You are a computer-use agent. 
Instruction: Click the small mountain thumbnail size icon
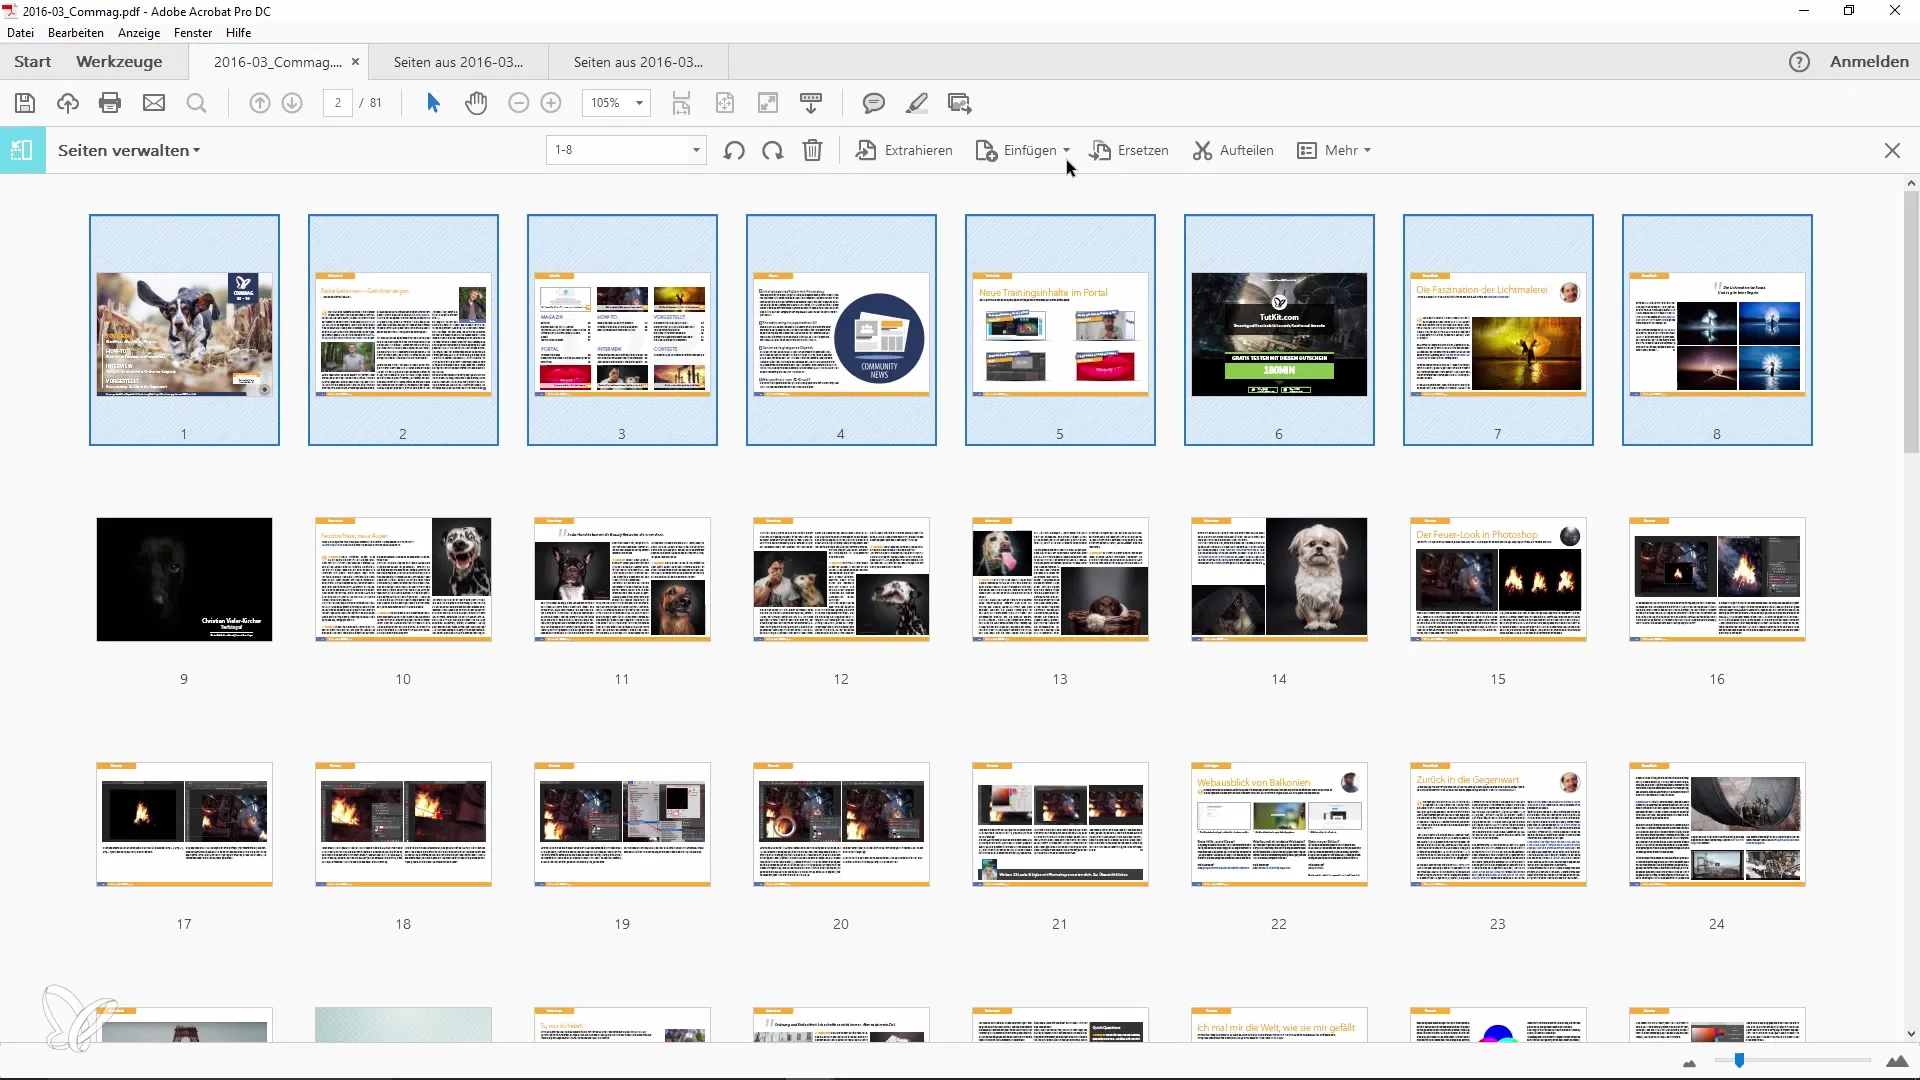[x=1690, y=1063]
